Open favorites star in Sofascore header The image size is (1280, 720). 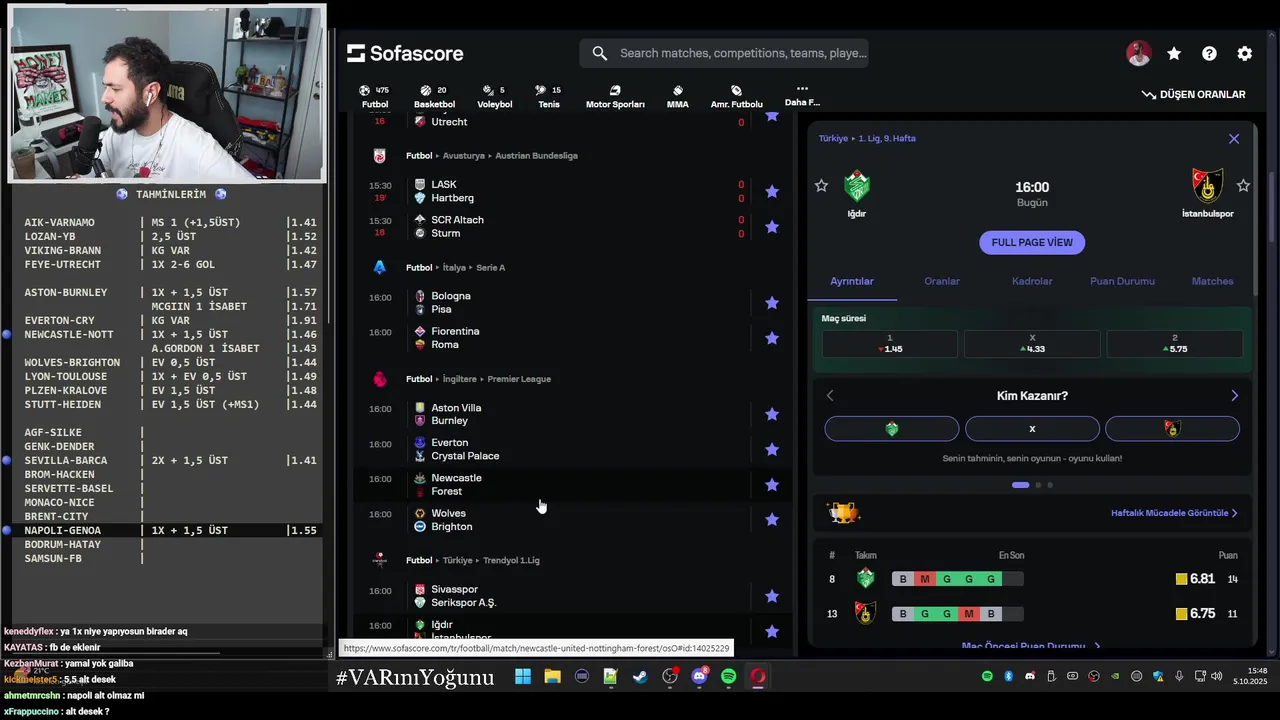click(1174, 54)
